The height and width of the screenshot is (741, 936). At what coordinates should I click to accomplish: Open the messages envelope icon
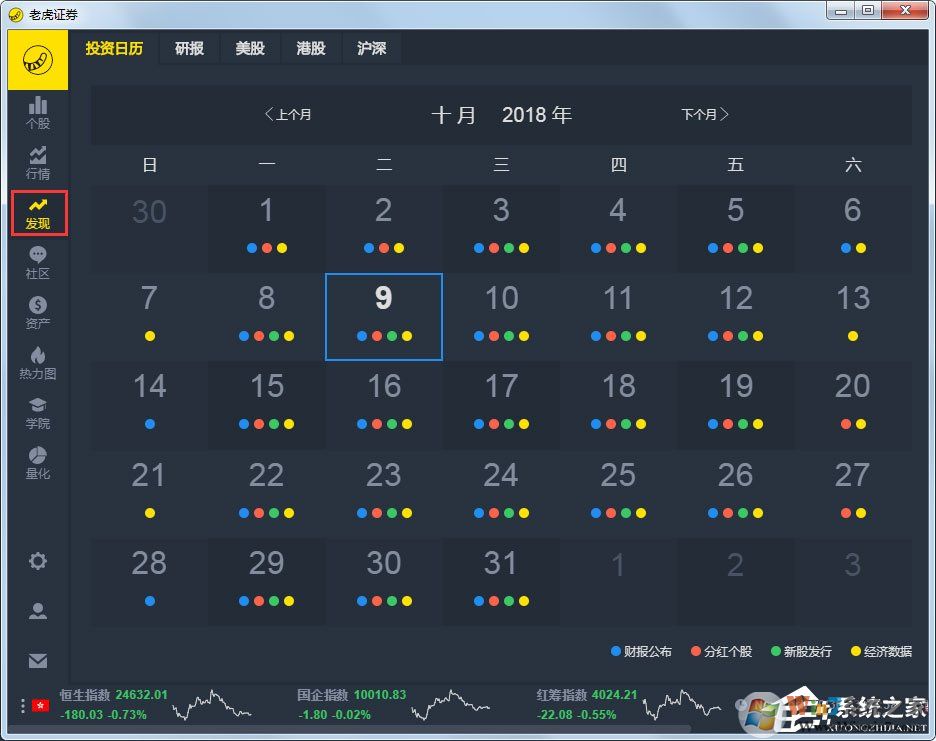click(x=37, y=661)
